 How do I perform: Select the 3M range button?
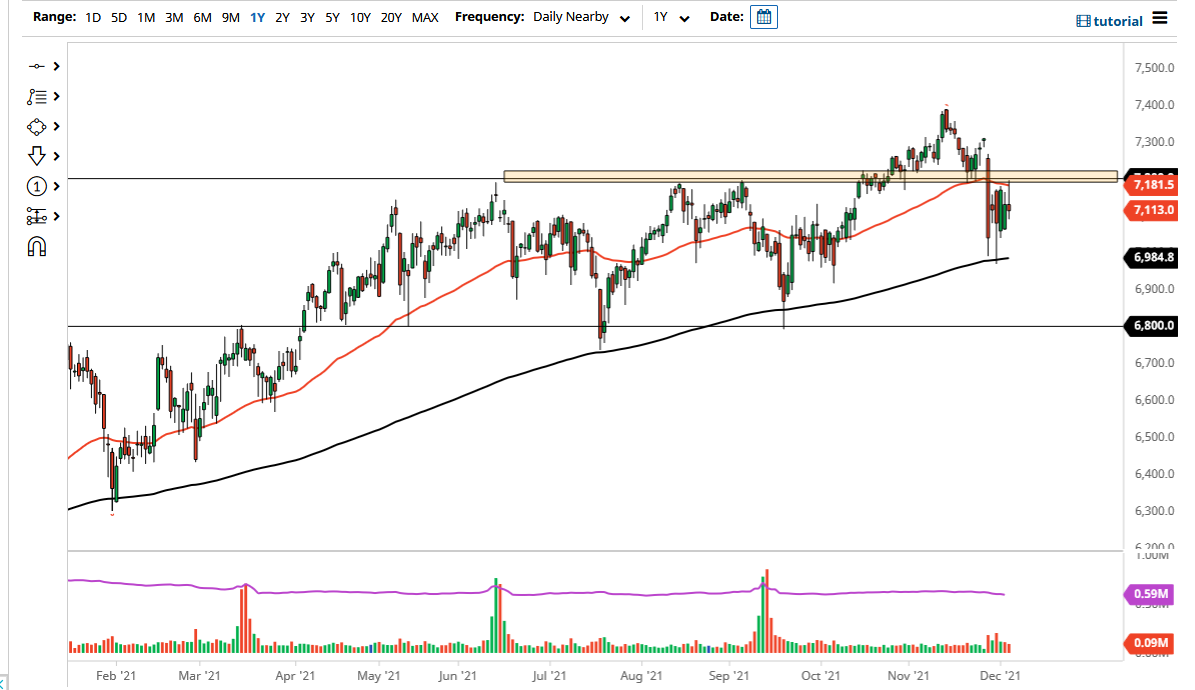click(173, 17)
